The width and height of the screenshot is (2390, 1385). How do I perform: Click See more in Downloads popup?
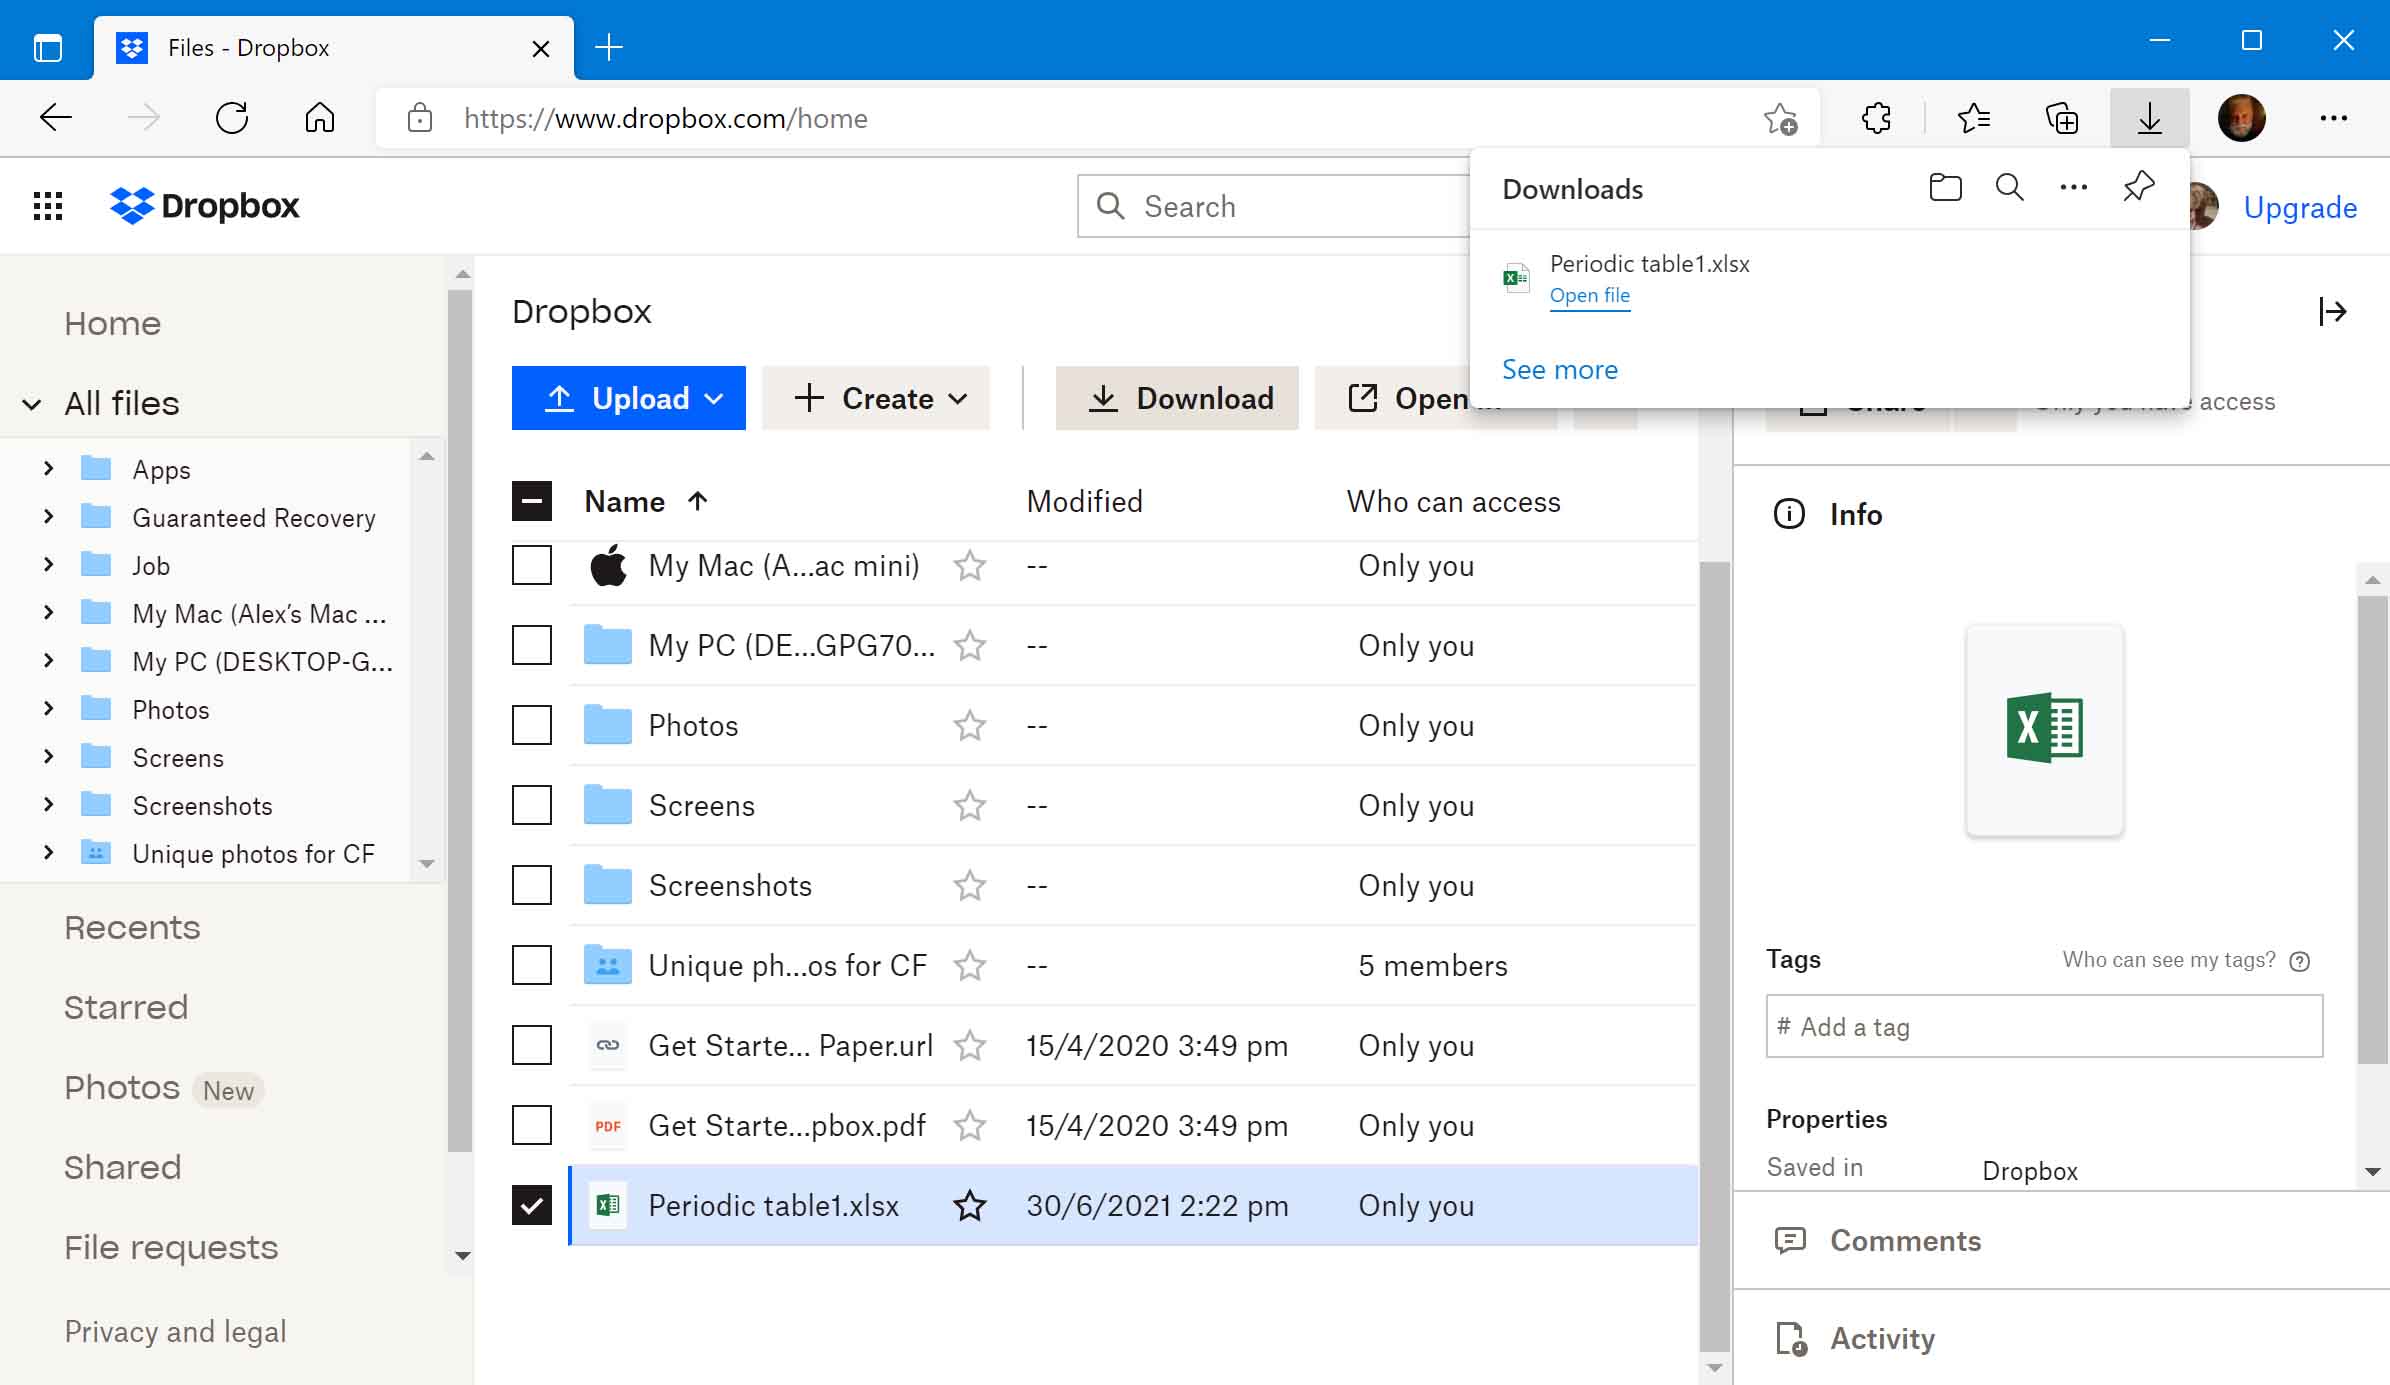[1560, 370]
